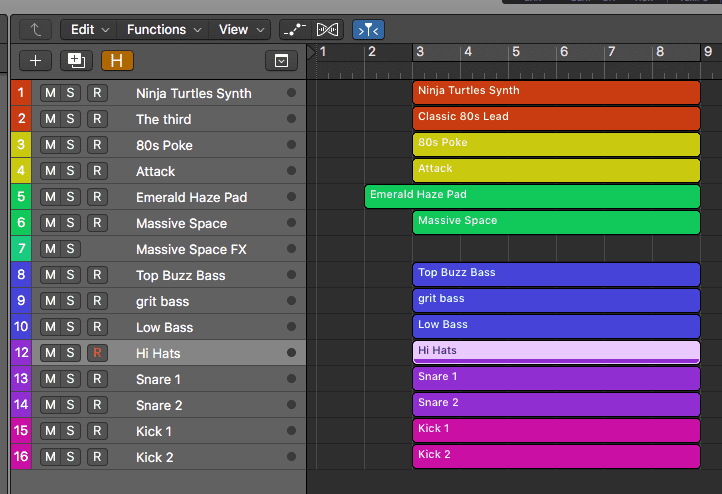Toggle the blue Catch playhead button
Viewport: 722px width, 494px height.
[x=368, y=30]
